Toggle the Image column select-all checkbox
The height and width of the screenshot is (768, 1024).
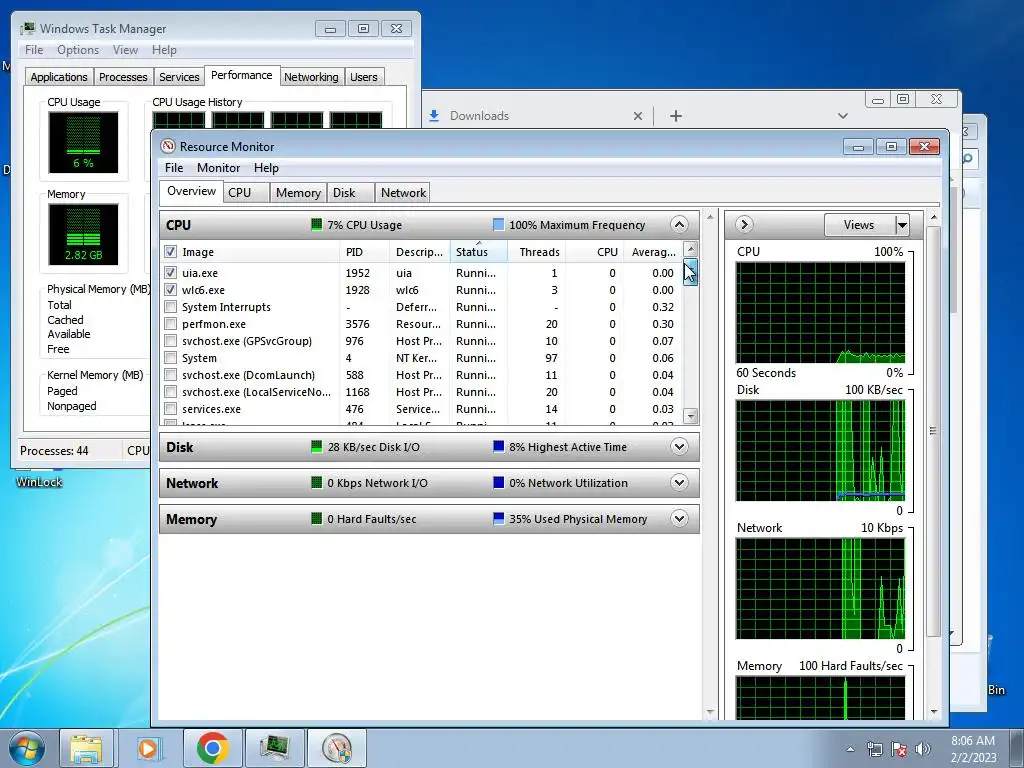pyautogui.click(x=170, y=251)
